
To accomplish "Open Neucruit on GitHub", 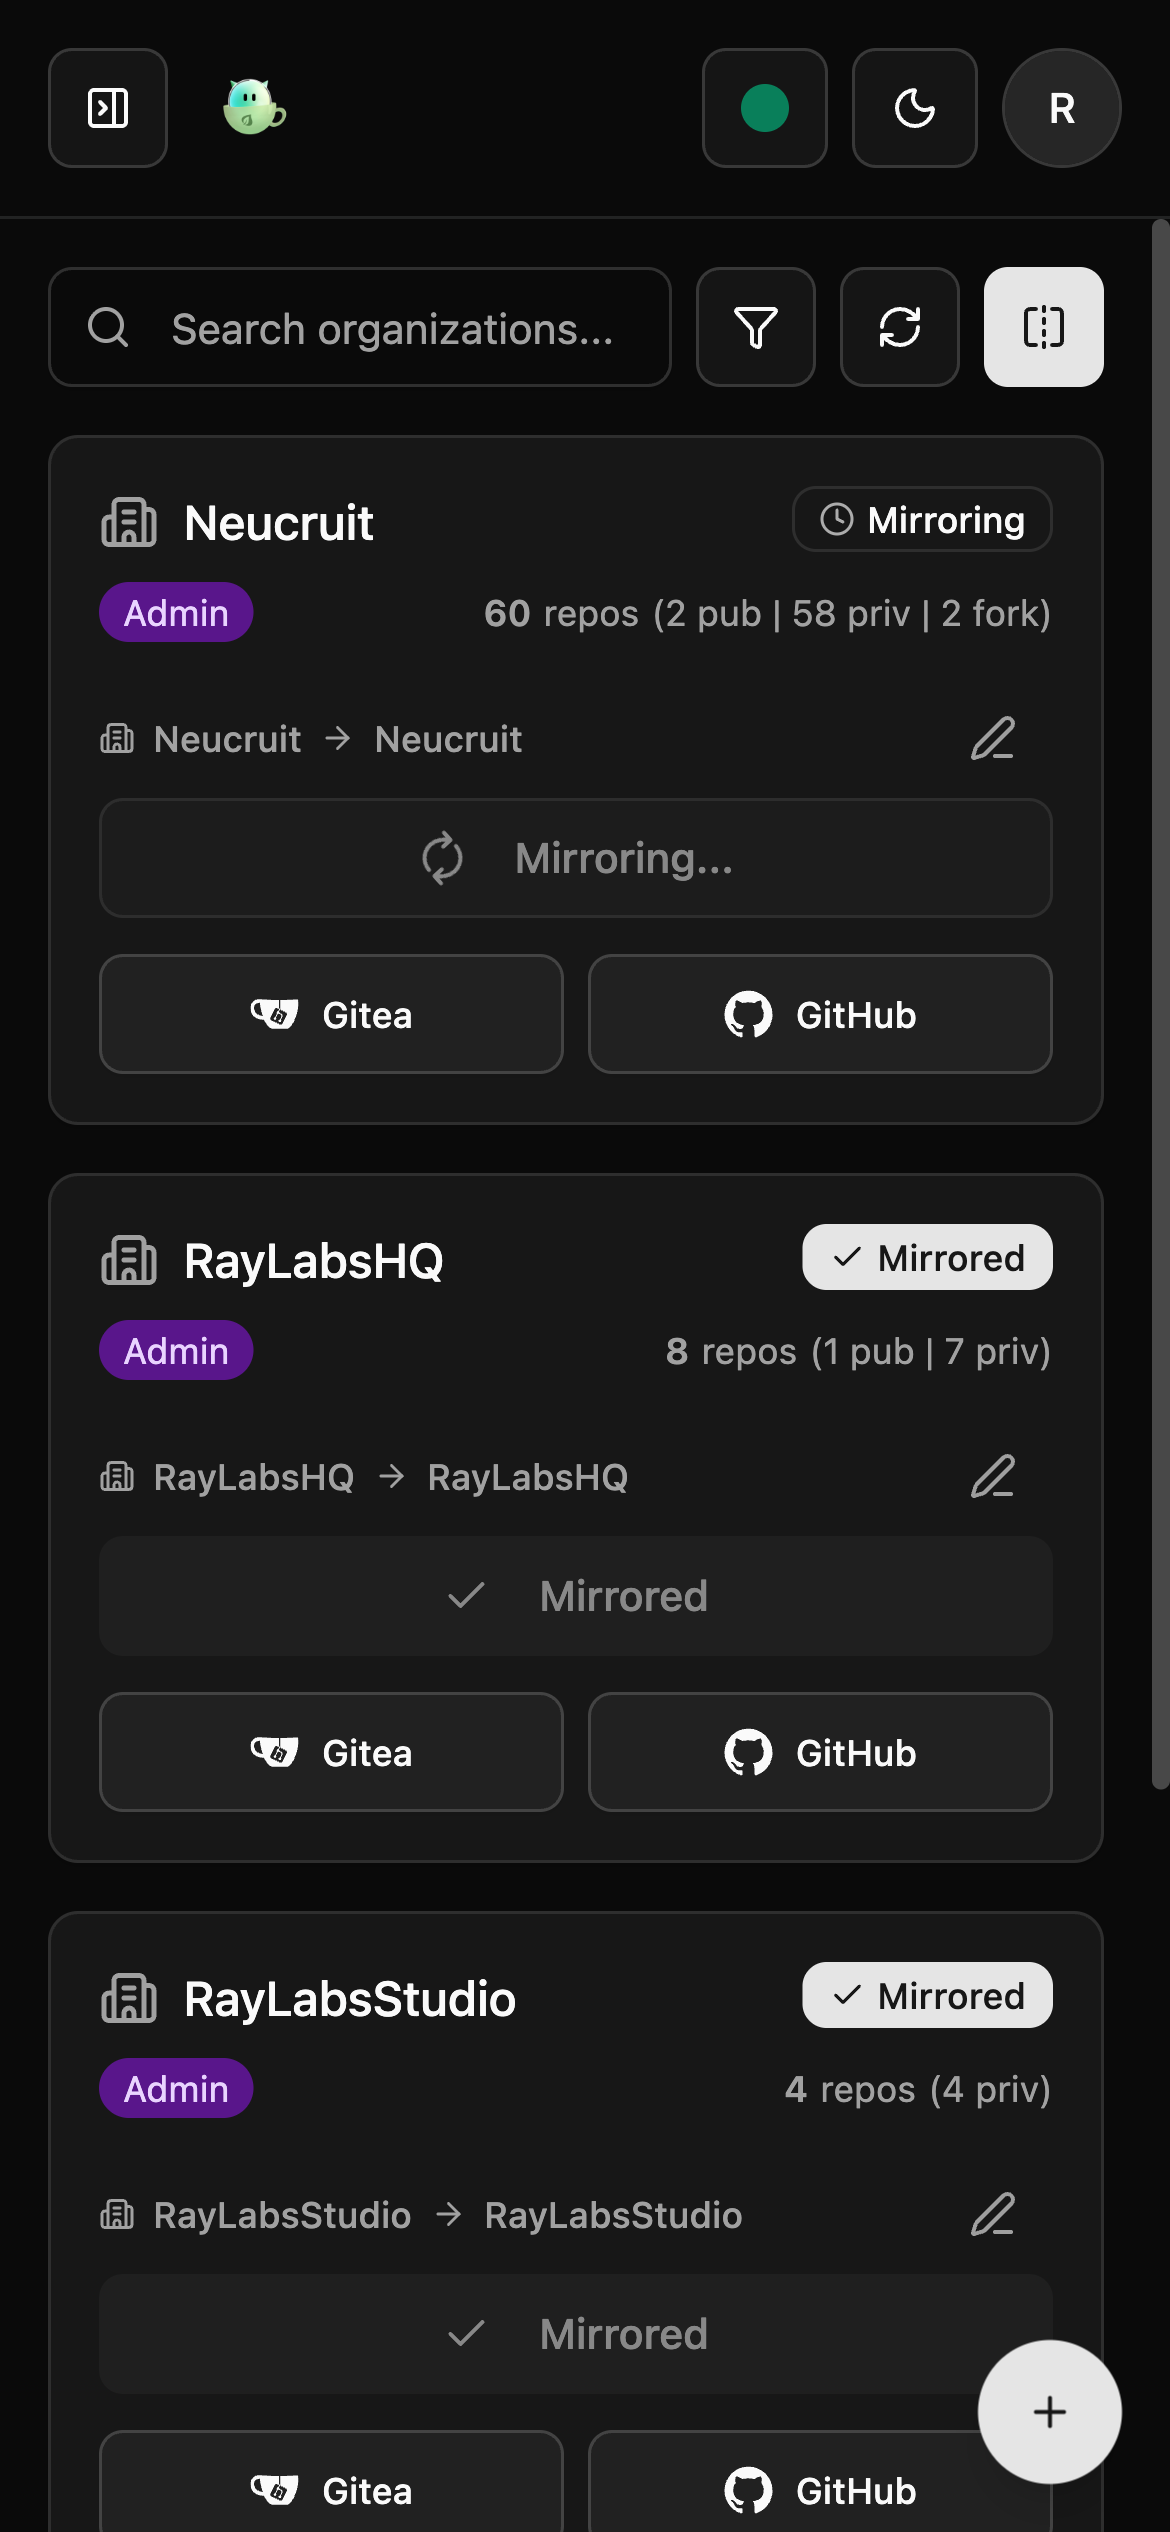I will (x=820, y=1015).
